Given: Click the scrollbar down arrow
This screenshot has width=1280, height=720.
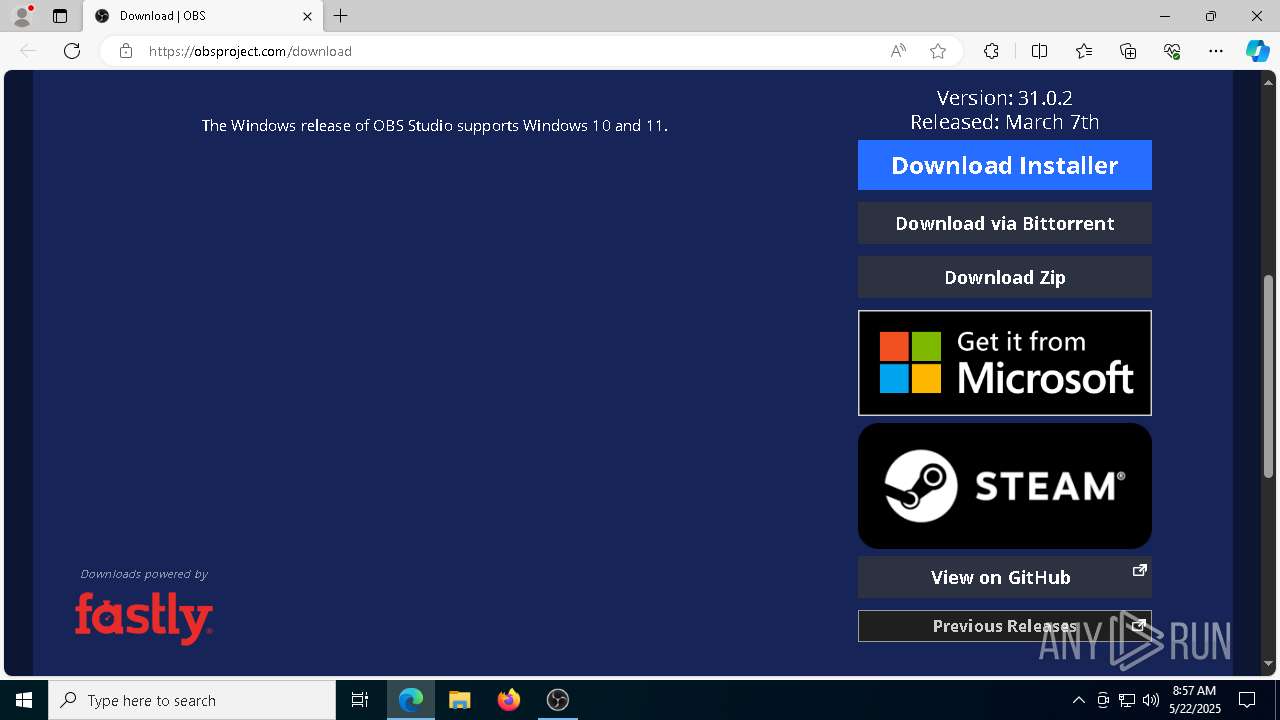Looking at the screenshot, I should coord(1269,663).
